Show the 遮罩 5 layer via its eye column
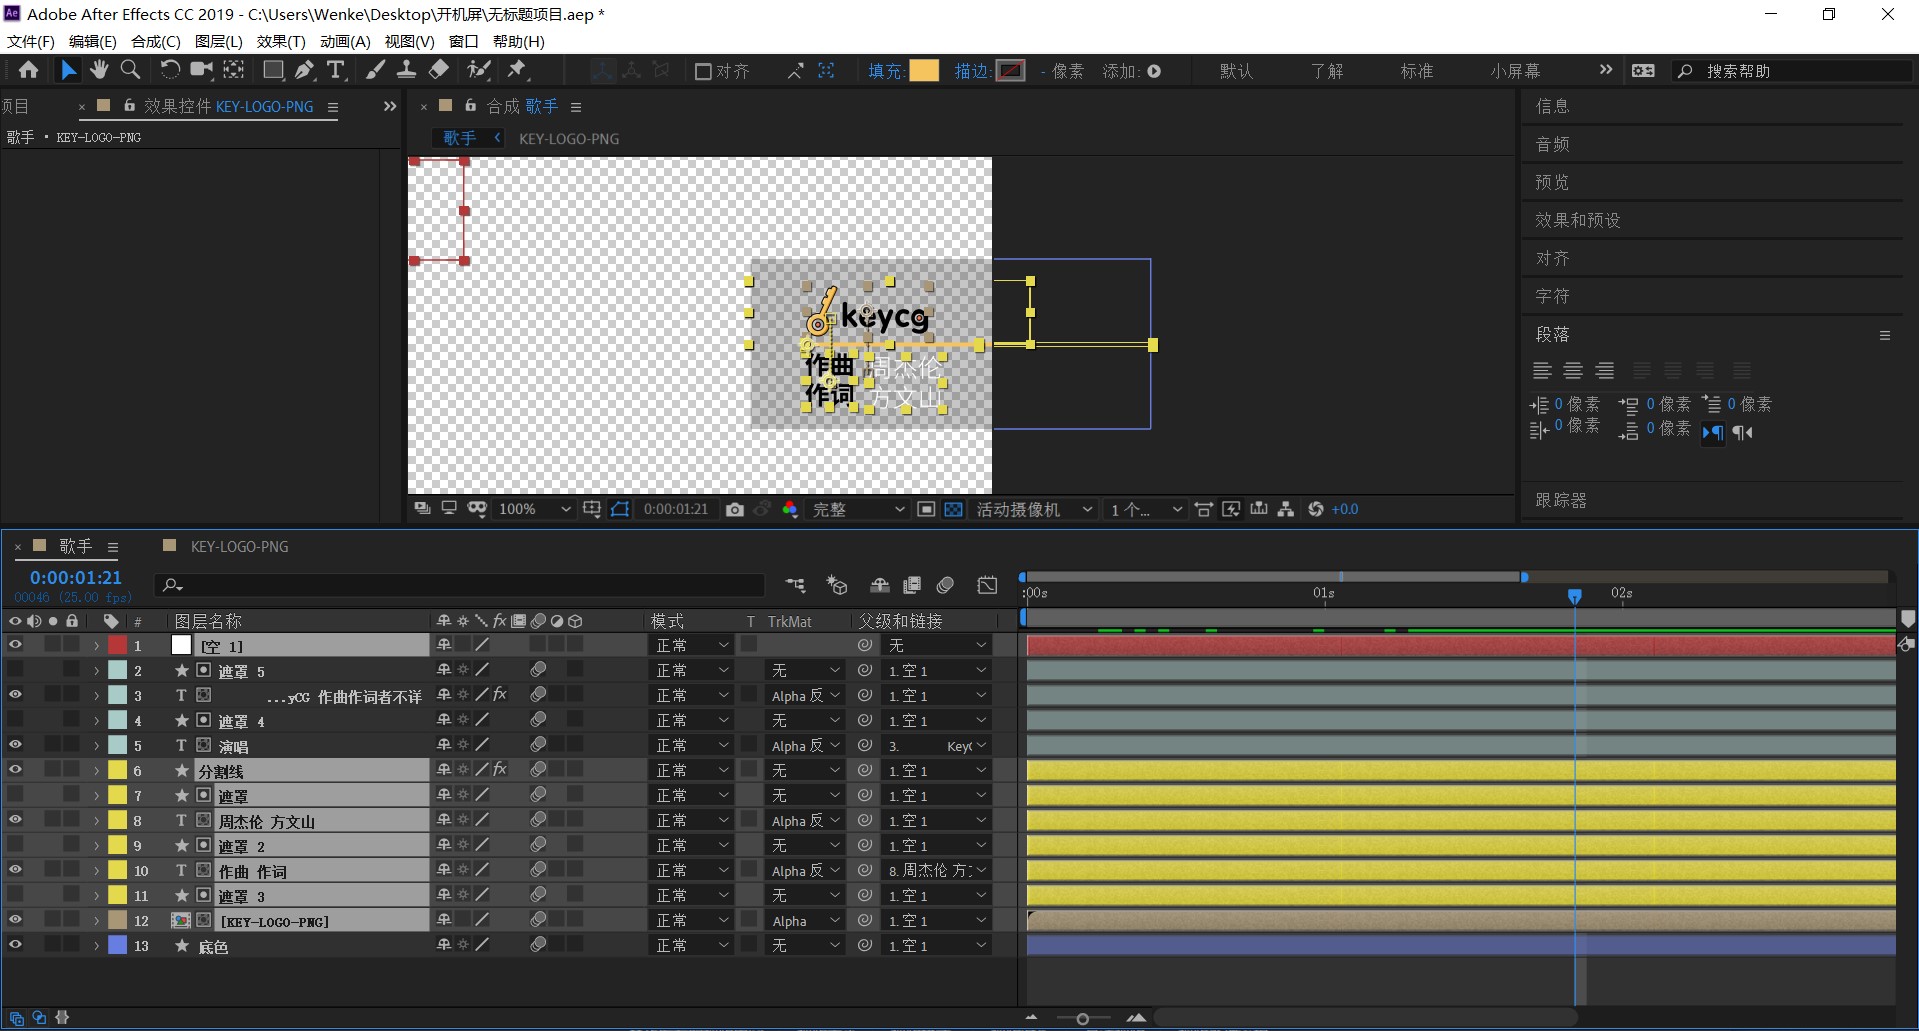 click(15, 670)
